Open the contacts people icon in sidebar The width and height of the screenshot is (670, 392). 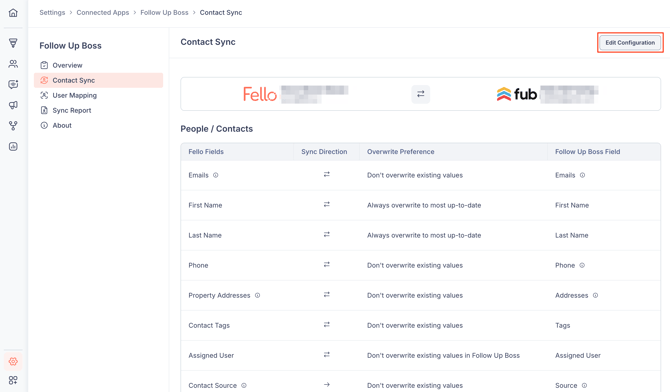point(13,64)
